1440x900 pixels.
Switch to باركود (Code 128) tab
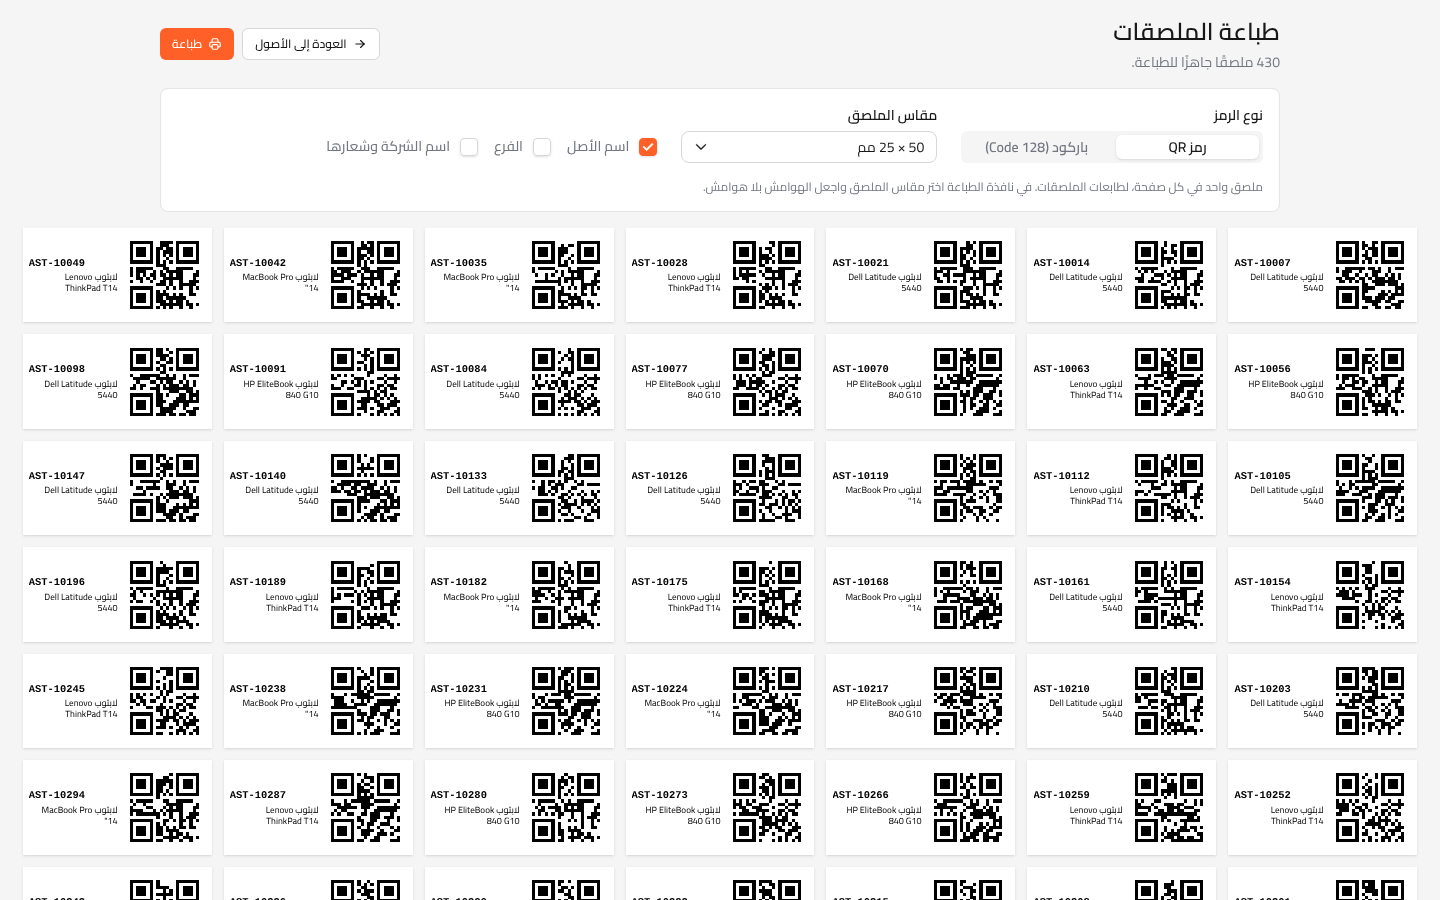(x=1037, y=147)
